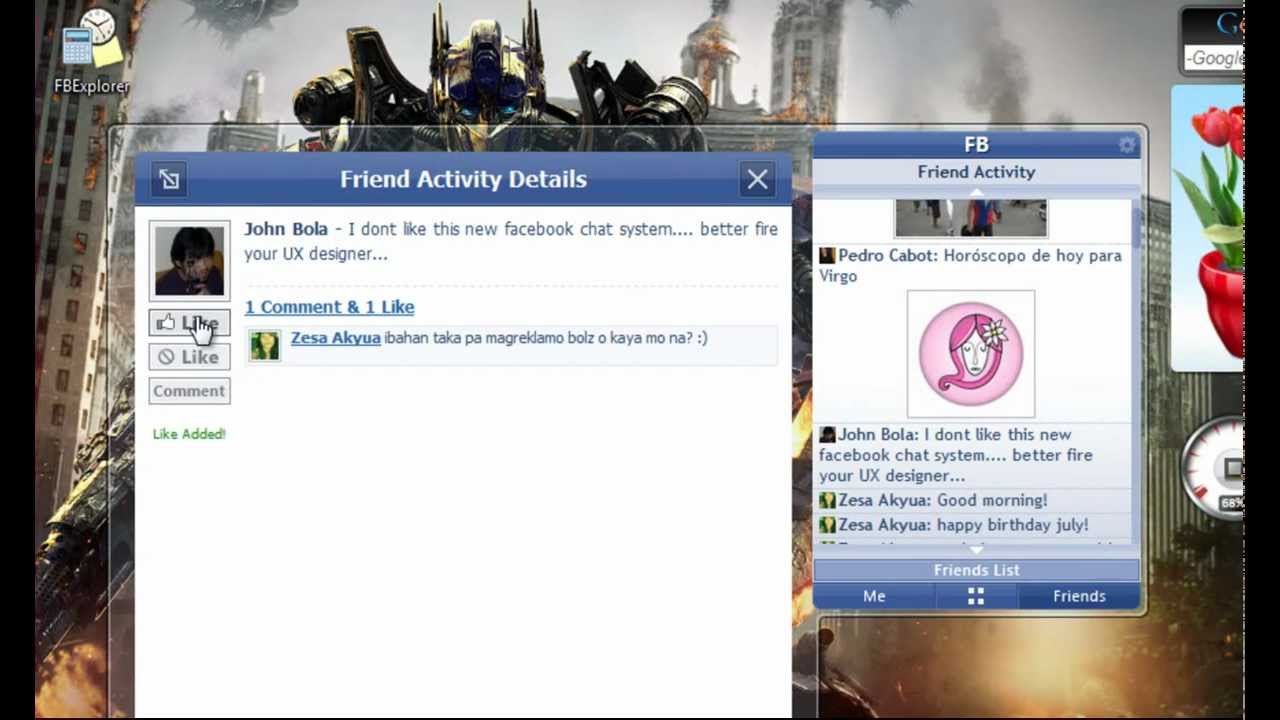Image resolution: width=1280 pixels, height=720 pixels.
Task: Click the pop-out icon in Friend Activity Details
Action: pyautogui.click(x=169, y=179)
